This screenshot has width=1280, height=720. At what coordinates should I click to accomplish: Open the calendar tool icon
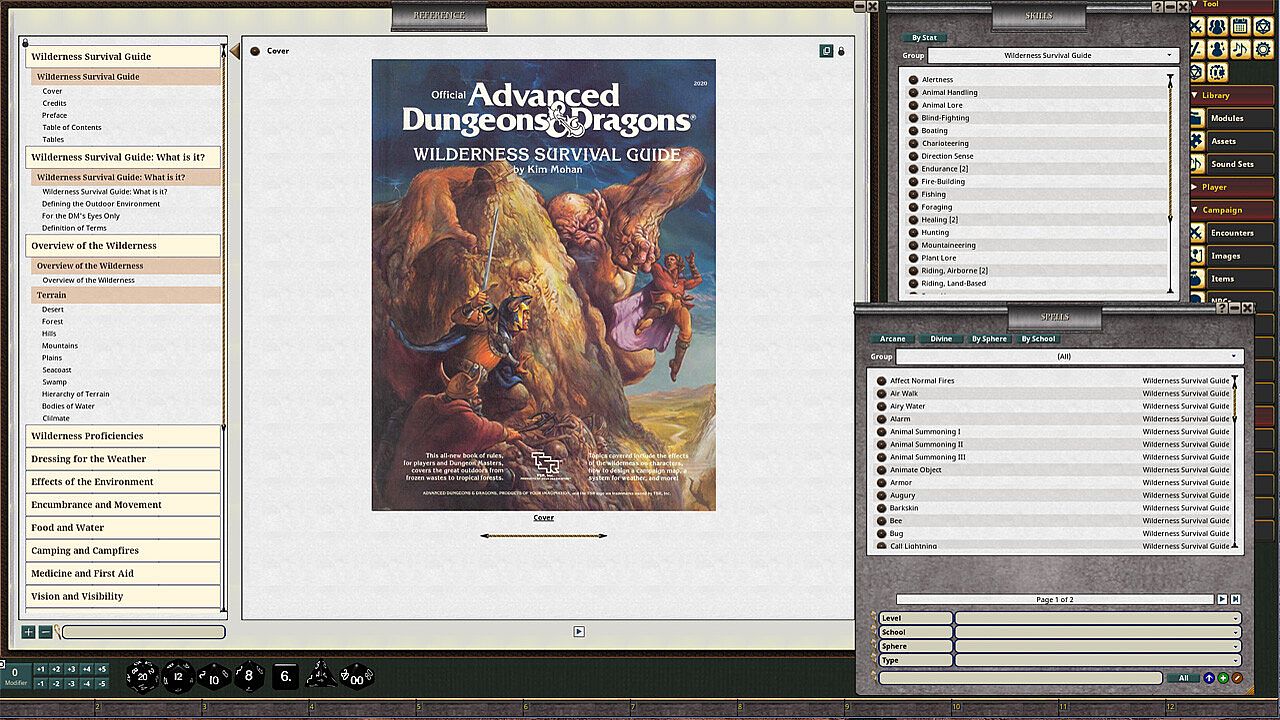click(1240, 26)
